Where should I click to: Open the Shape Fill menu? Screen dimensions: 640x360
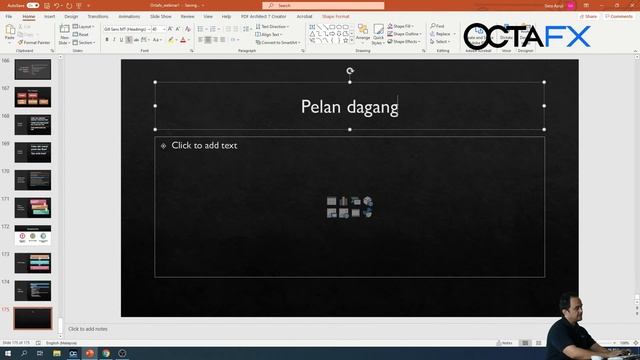[x=400, y=26]
